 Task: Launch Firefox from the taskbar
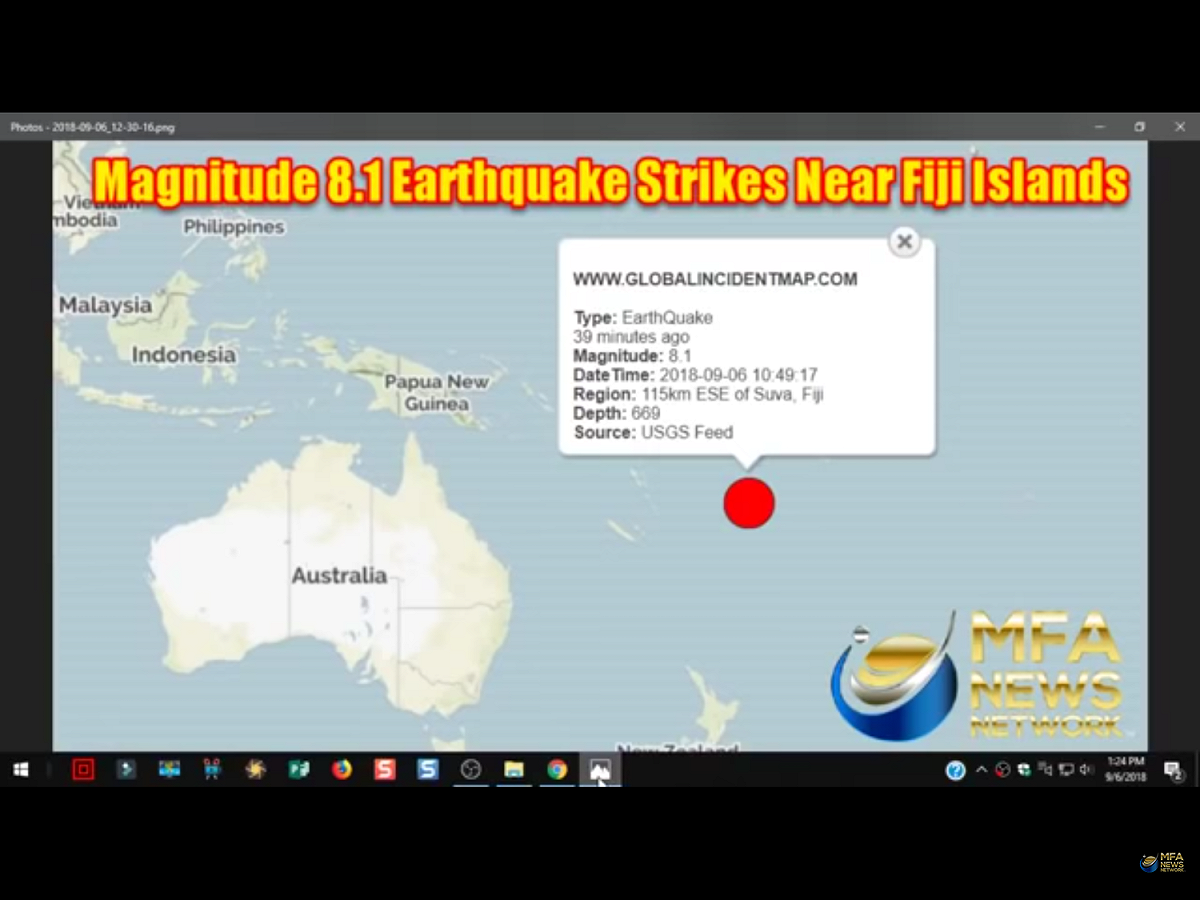pyautogui.click(x=342, y=769)
